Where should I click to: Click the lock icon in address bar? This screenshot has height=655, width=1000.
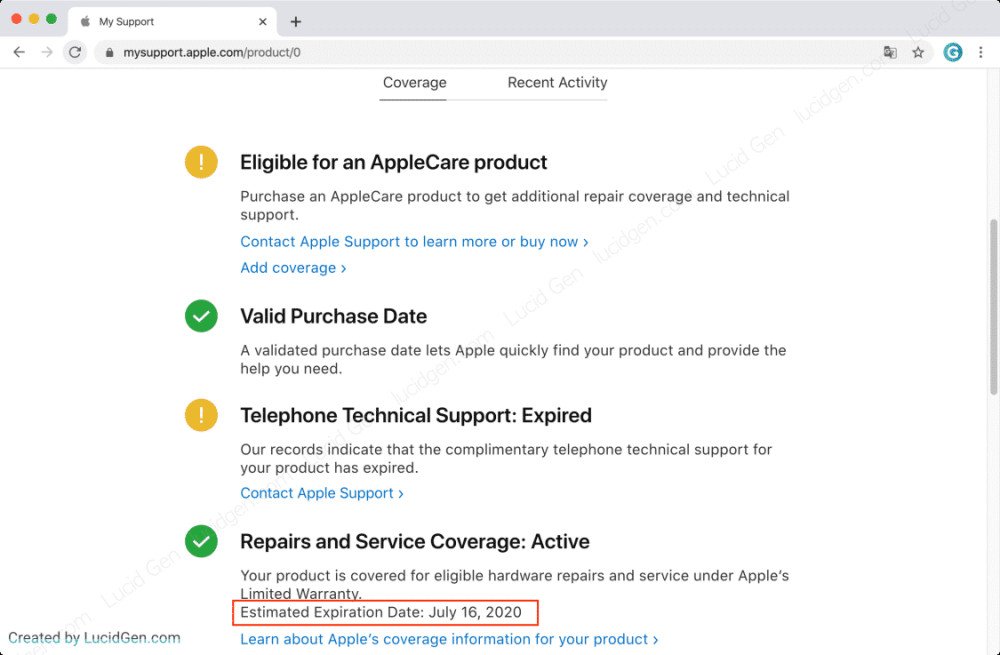pos(109,53)
